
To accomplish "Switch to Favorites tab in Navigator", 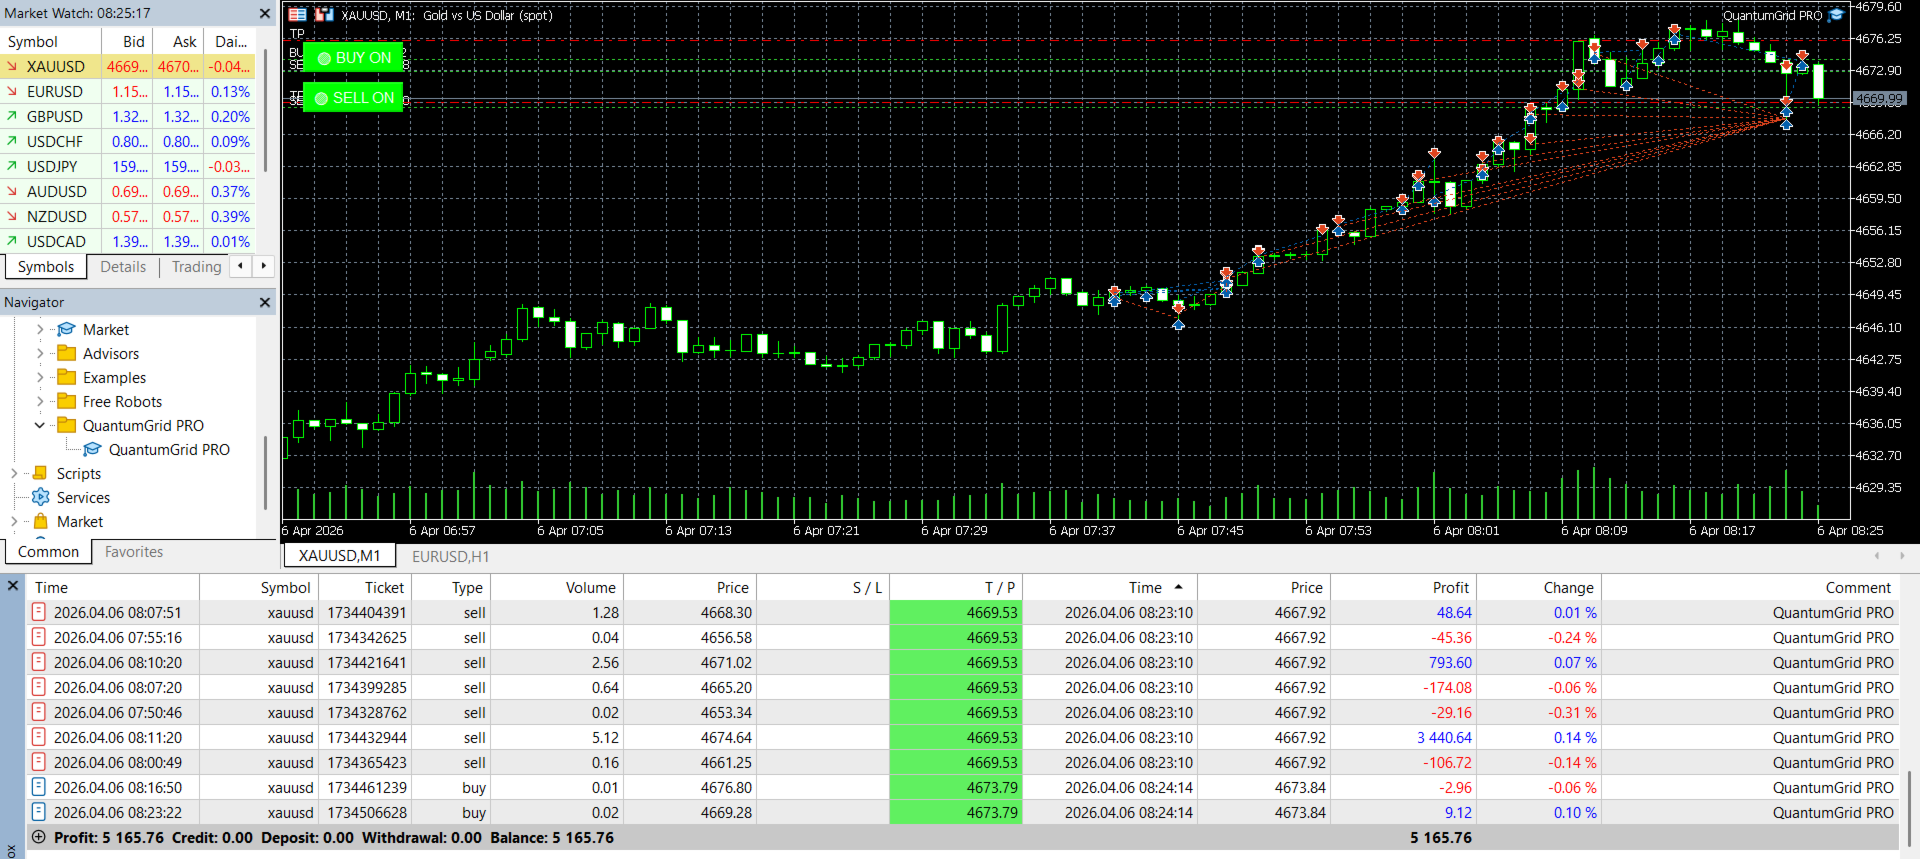I will tap(134, 552).
